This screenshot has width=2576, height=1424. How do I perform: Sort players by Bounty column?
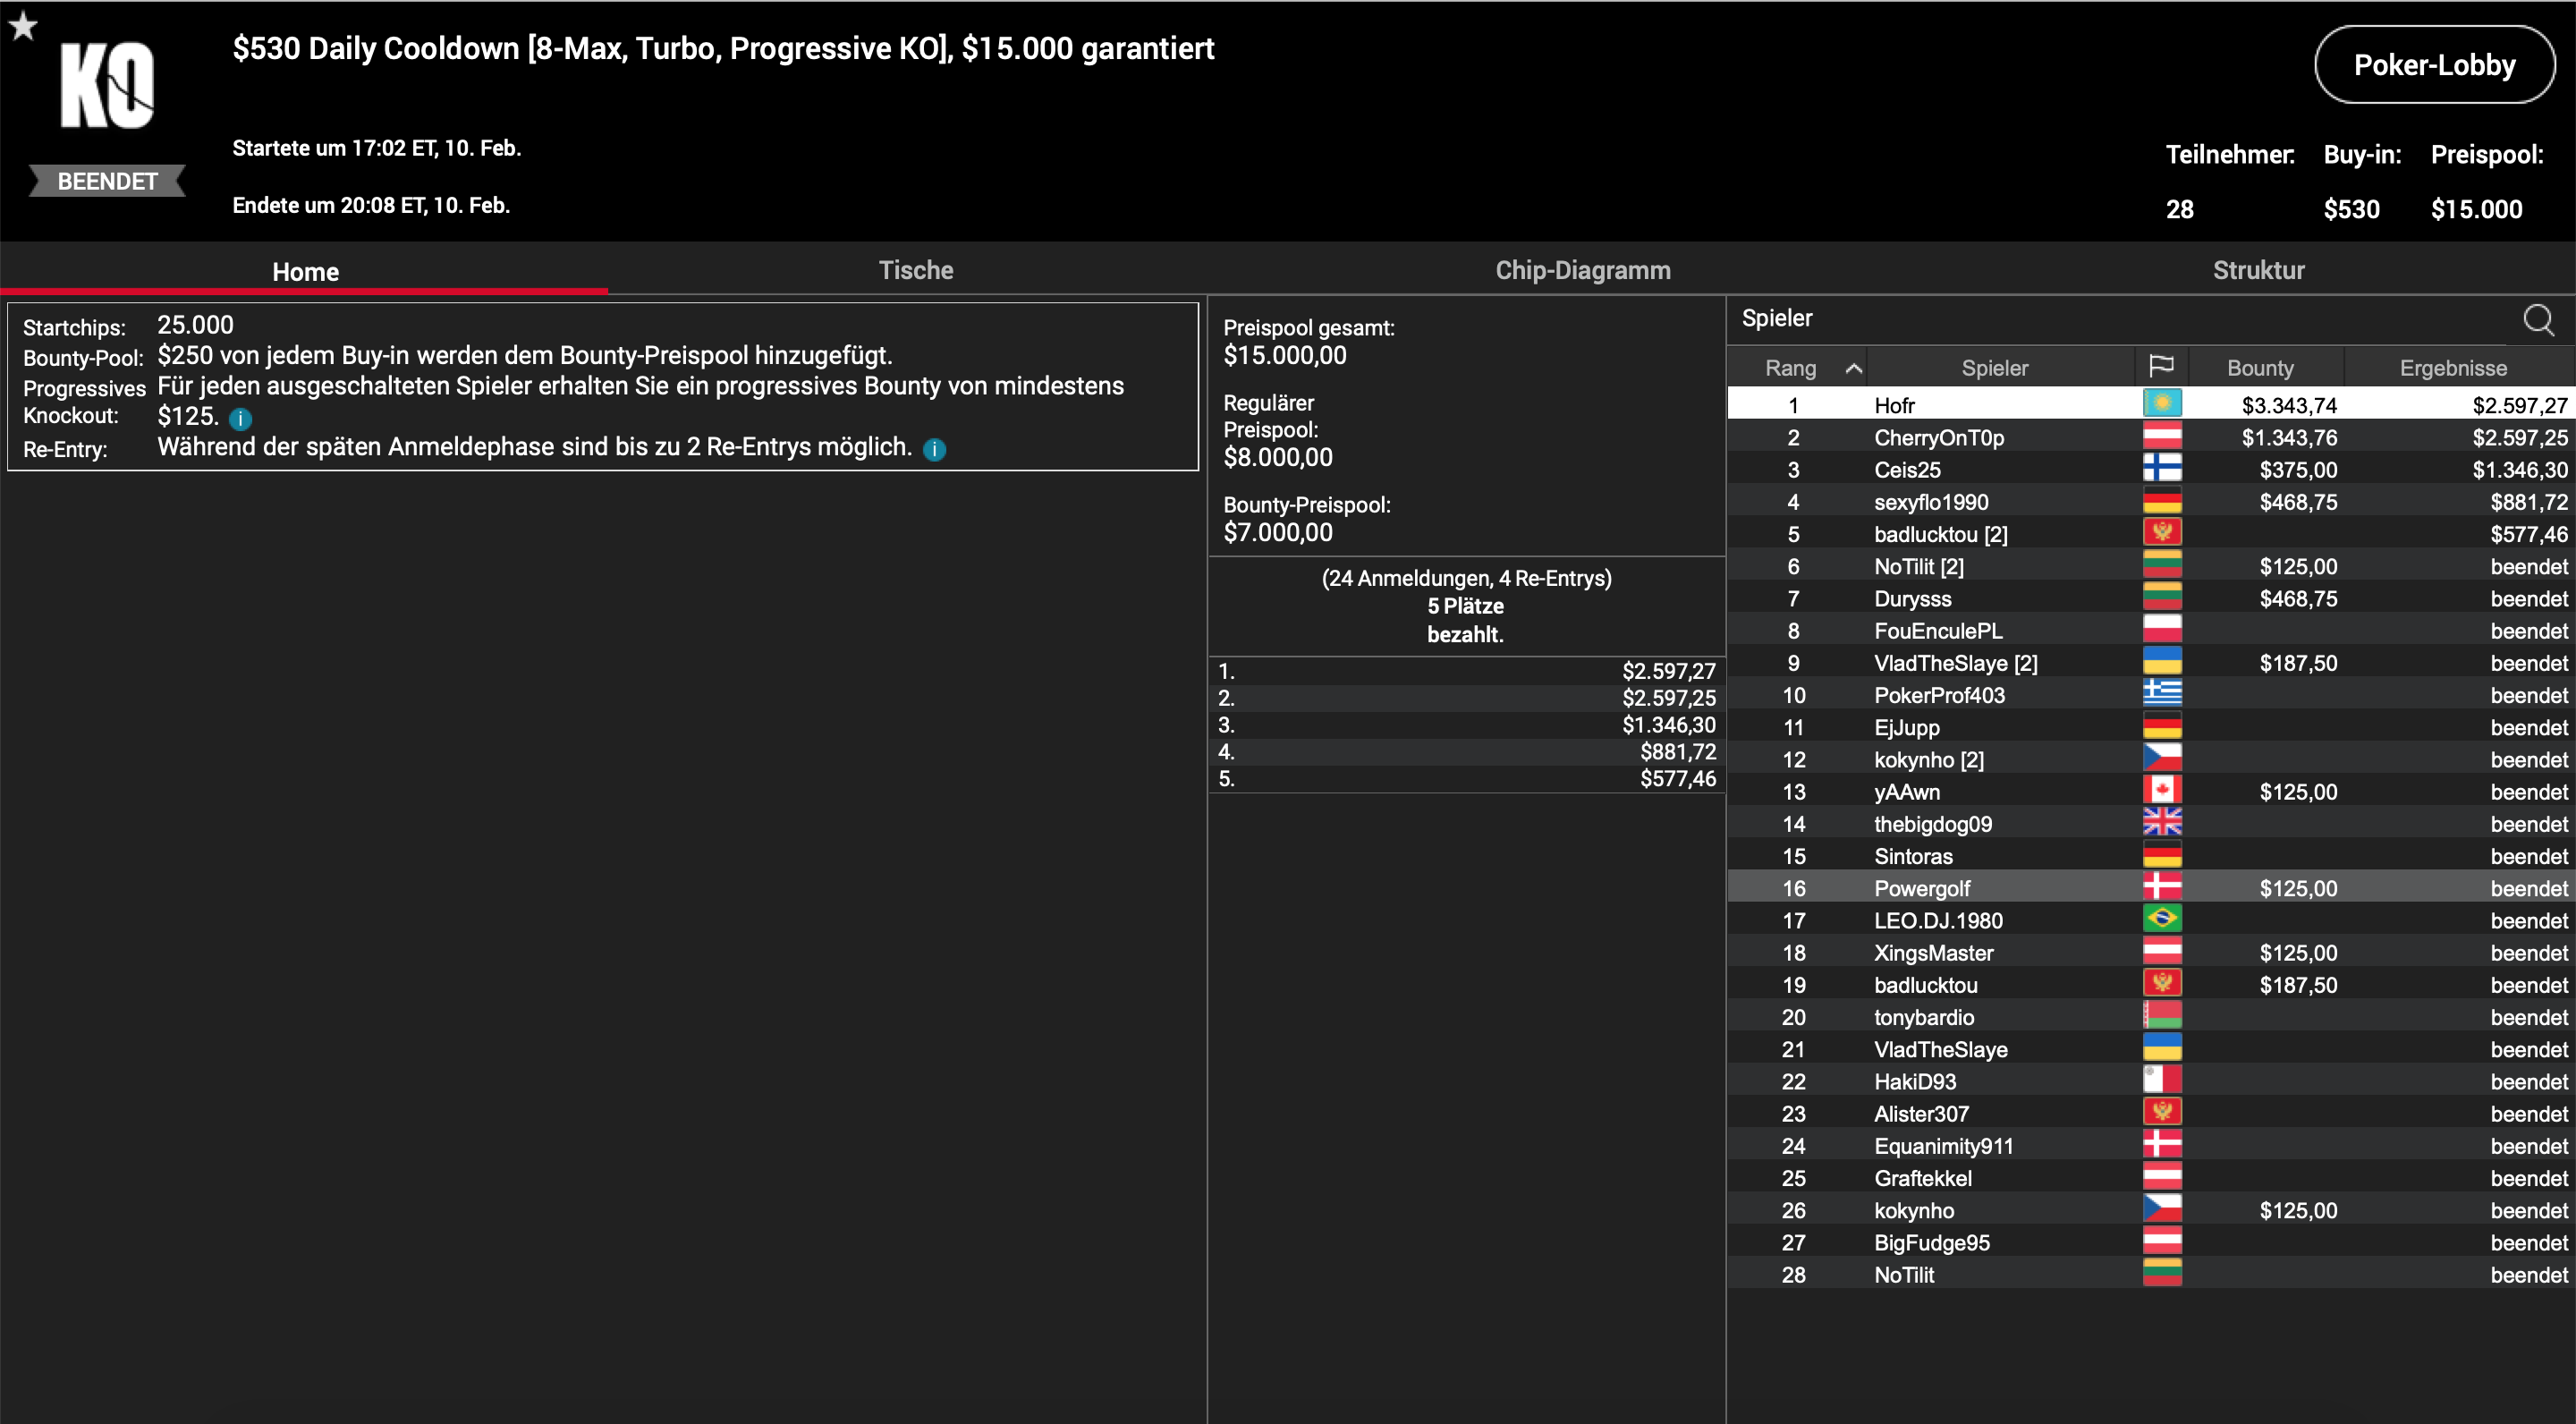pos(2259,368)
